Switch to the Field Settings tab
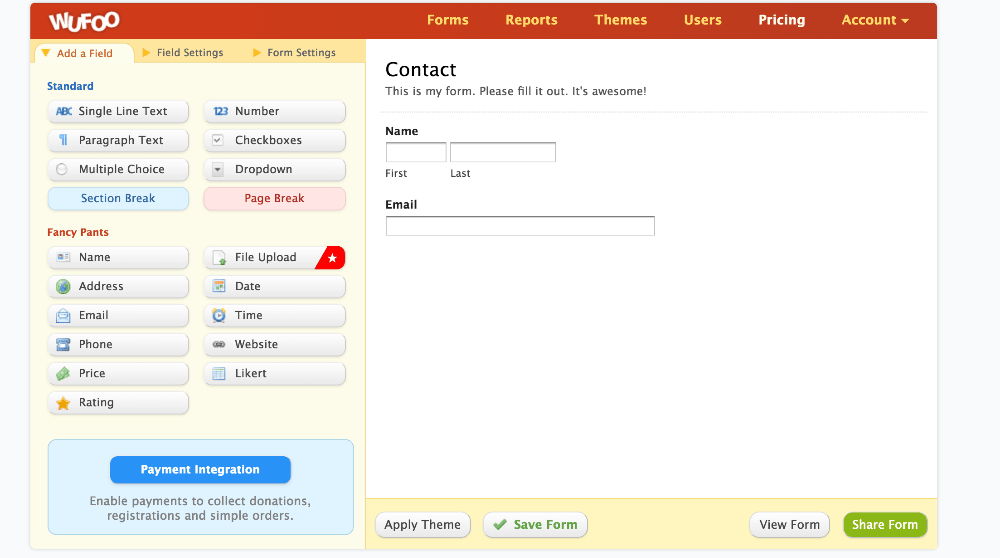Image resolution: width=1000 pixels, height=558 pixels. pyautogui.click(x=183, y=52)
